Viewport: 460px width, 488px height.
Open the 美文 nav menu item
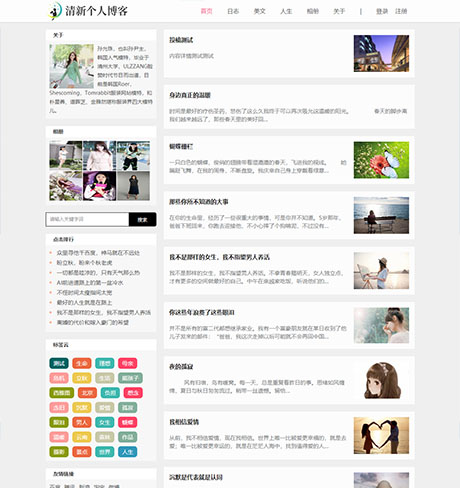(259, 11)
